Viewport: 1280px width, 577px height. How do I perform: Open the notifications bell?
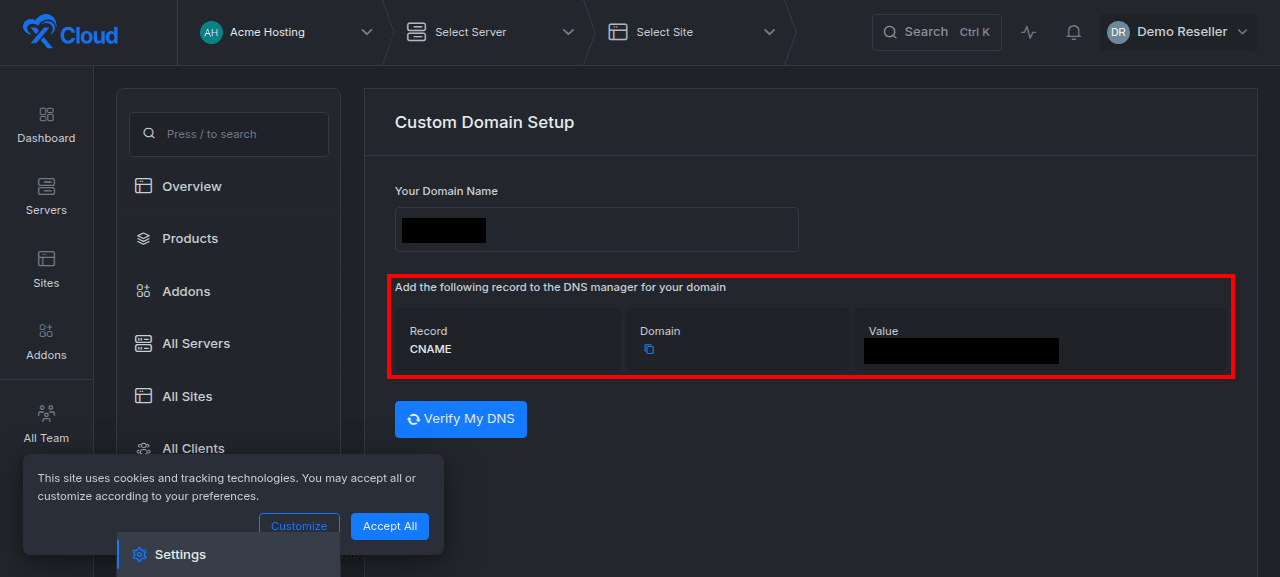tap(1074, 33)
